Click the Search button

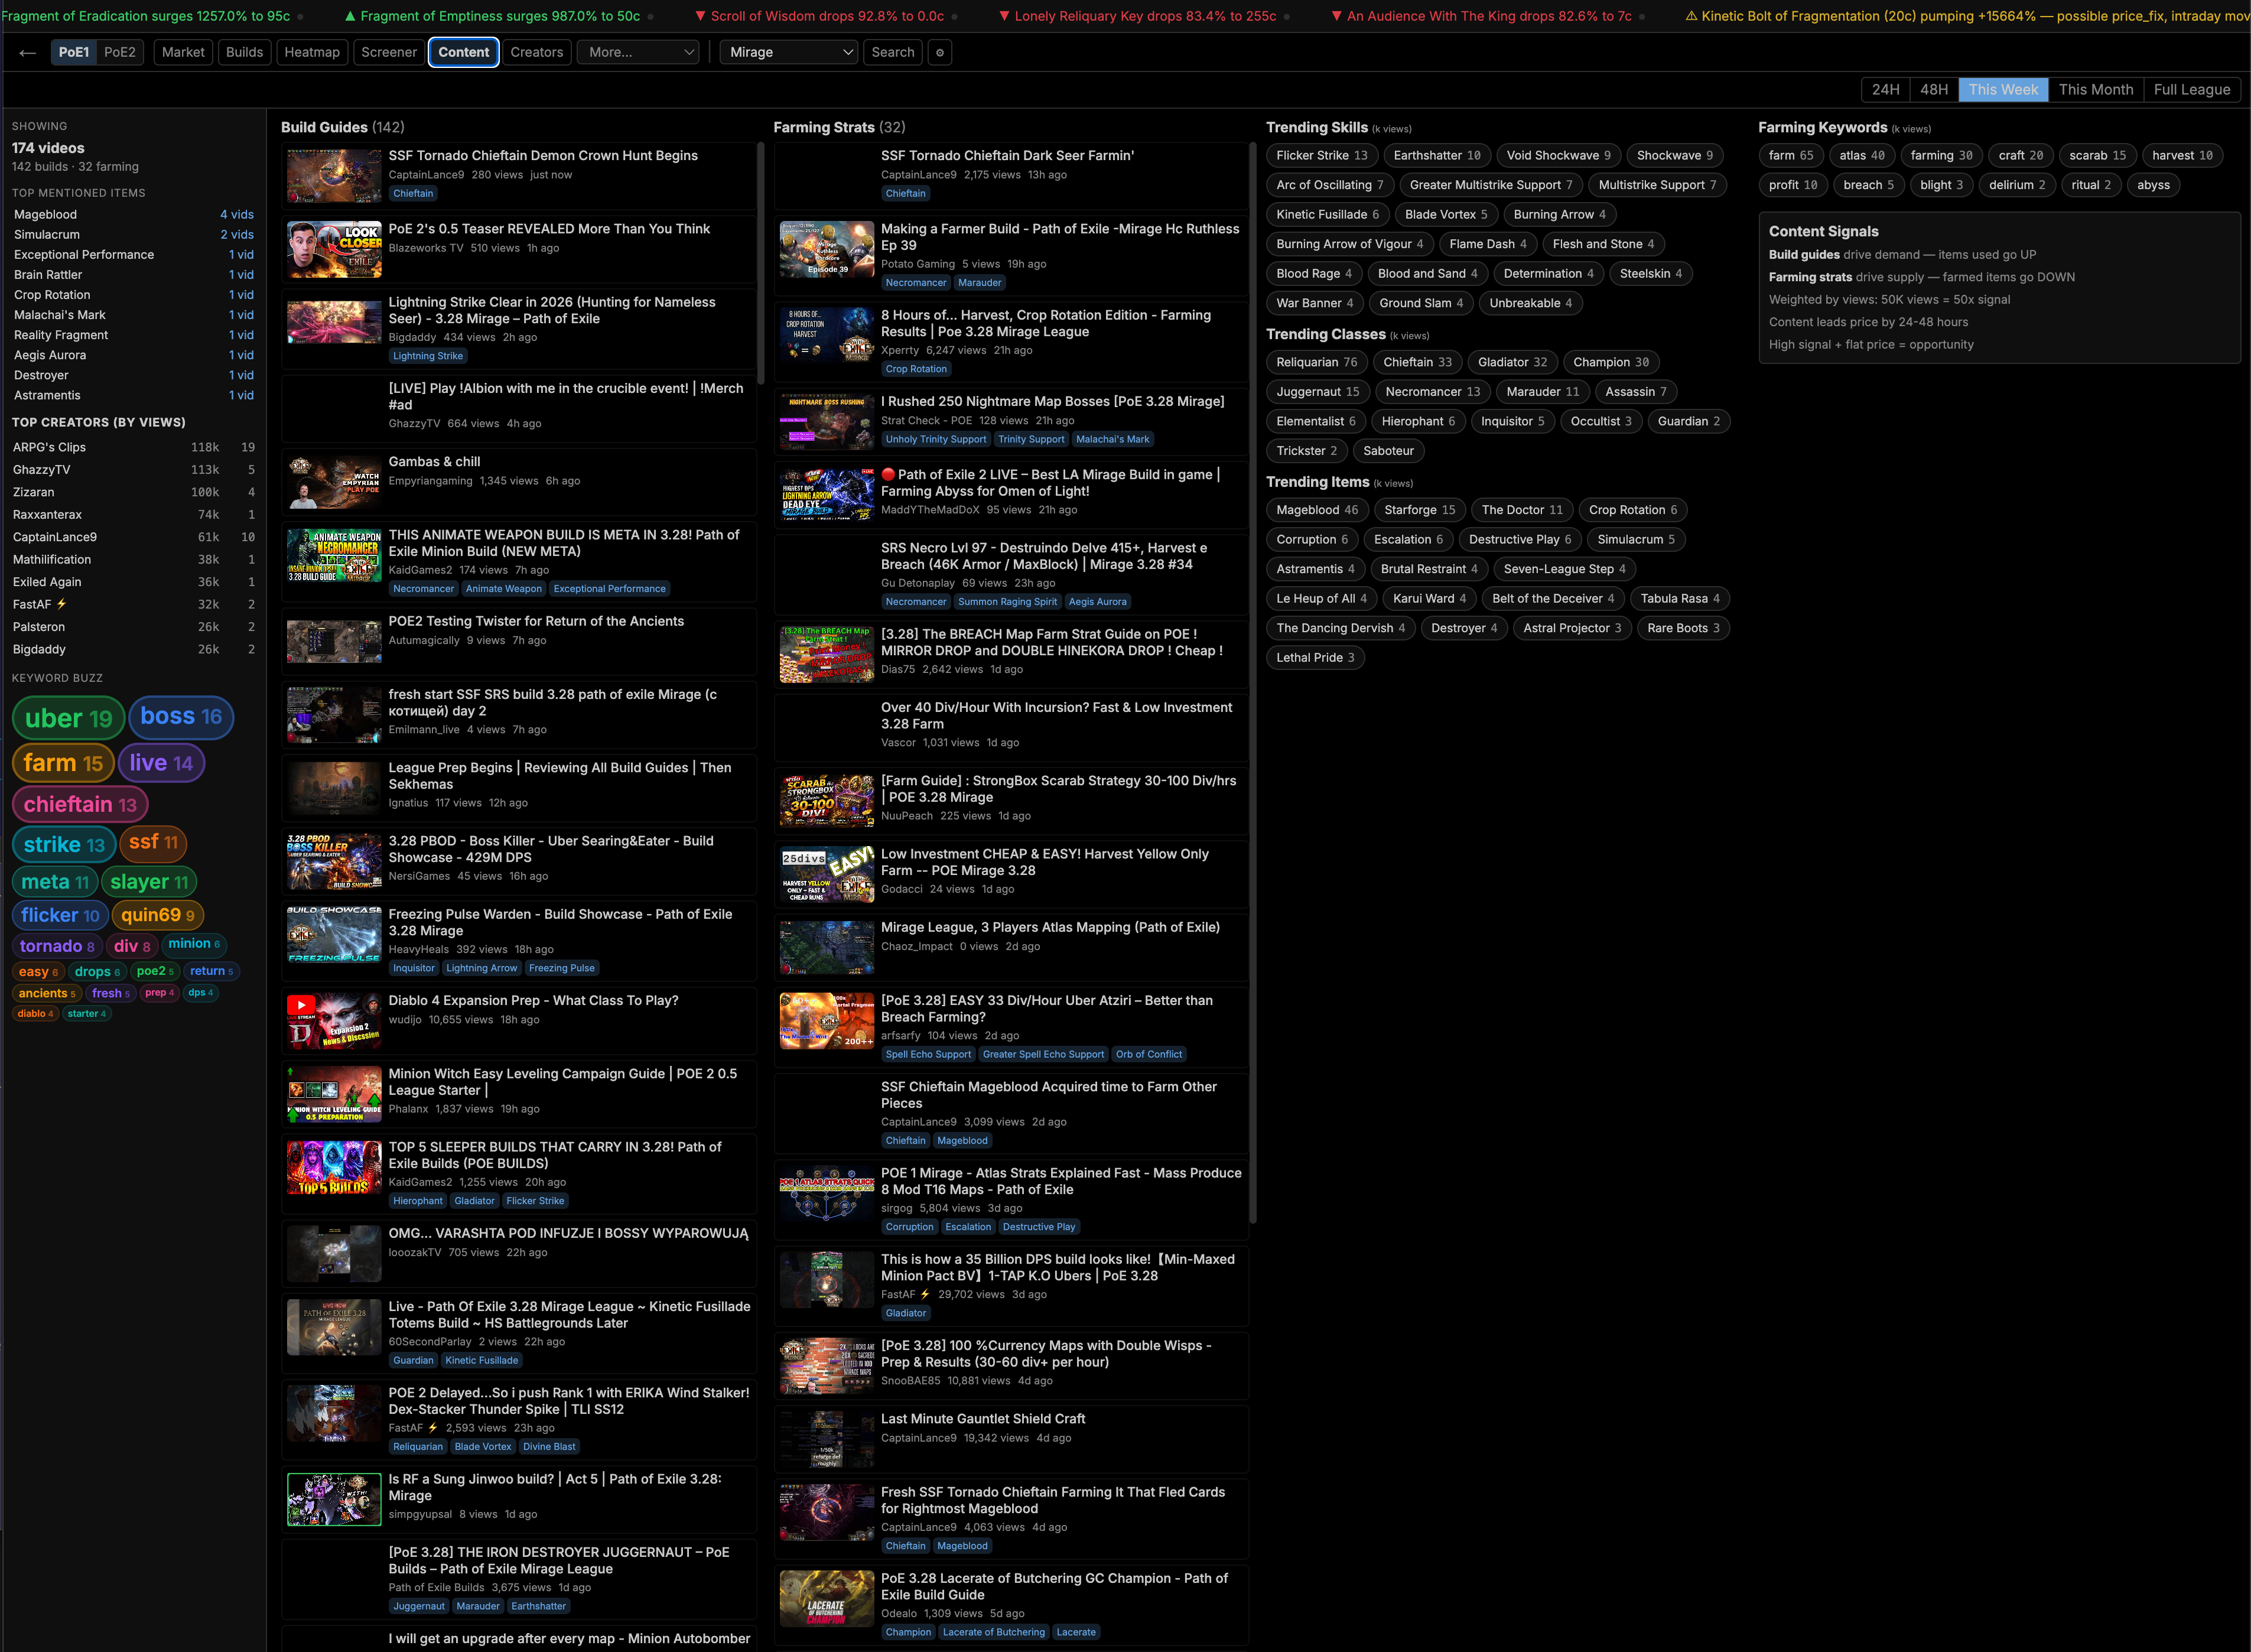point(892,53)
